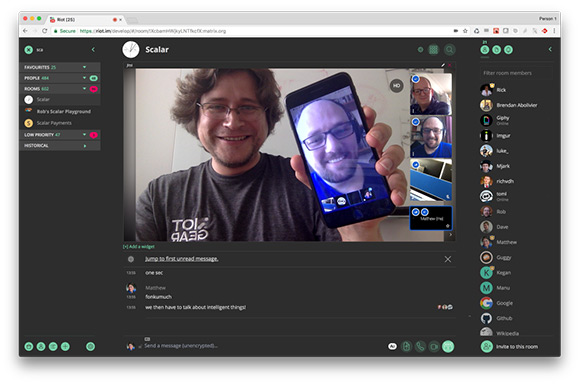Toggle the apps button in message composer

point(448,346)
